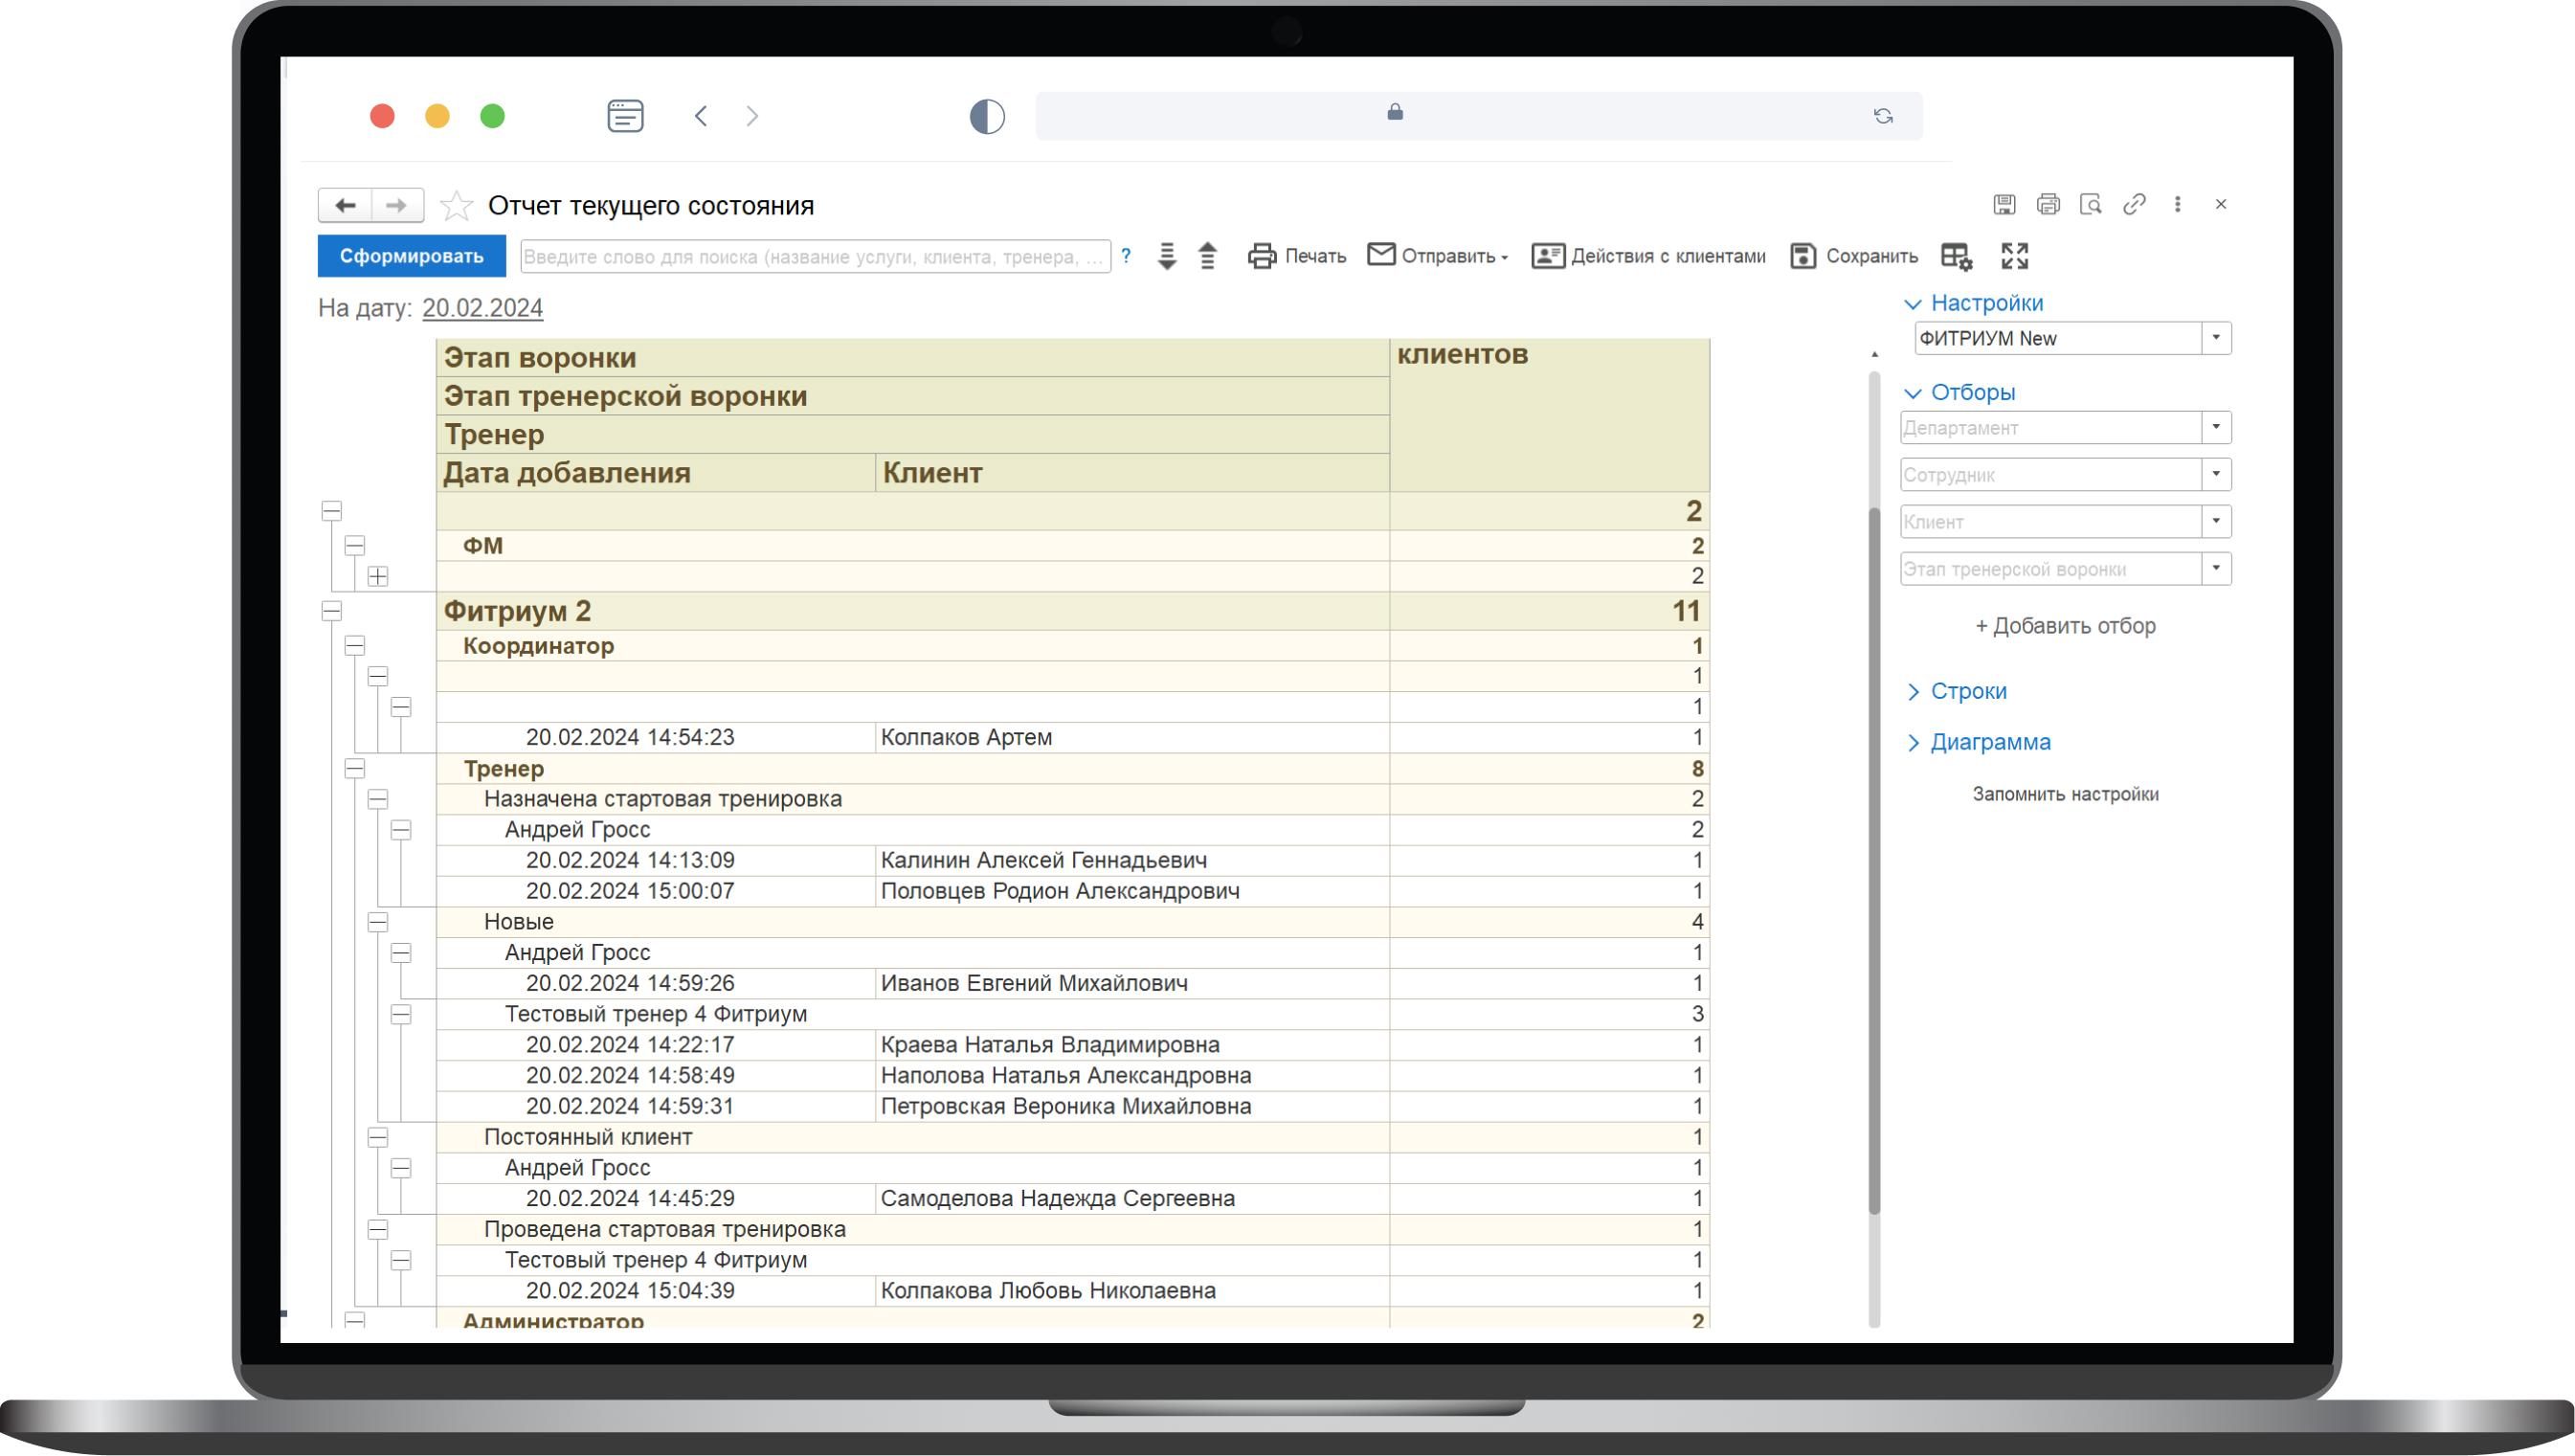Viewport: 2575px width, 1456px height.
Task: Click the browser address bar
Action: coord(1478,116)
